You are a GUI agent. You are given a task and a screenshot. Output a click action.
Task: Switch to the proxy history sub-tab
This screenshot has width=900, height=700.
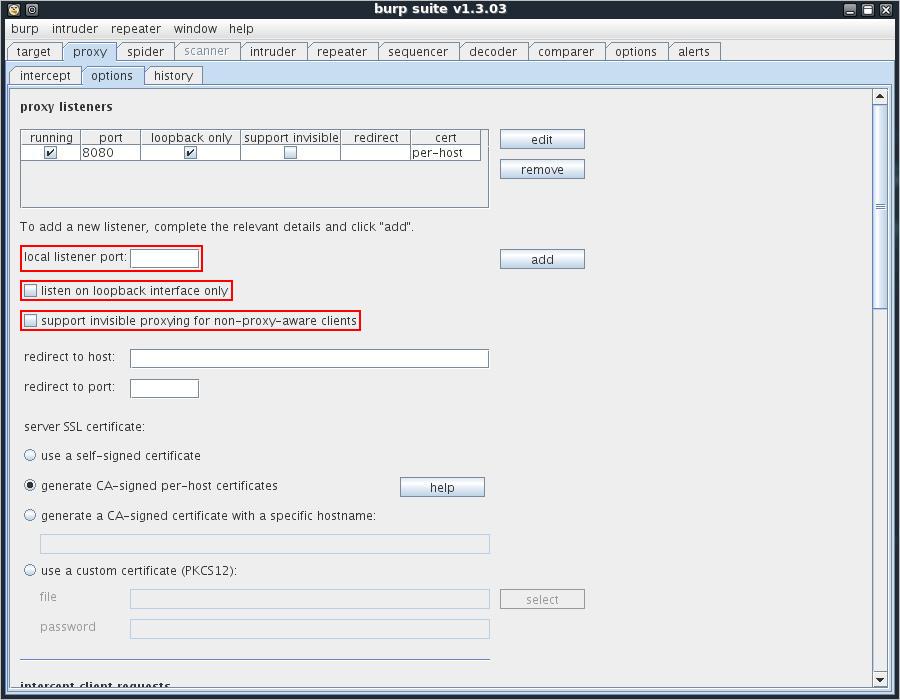tap(173, 76)
